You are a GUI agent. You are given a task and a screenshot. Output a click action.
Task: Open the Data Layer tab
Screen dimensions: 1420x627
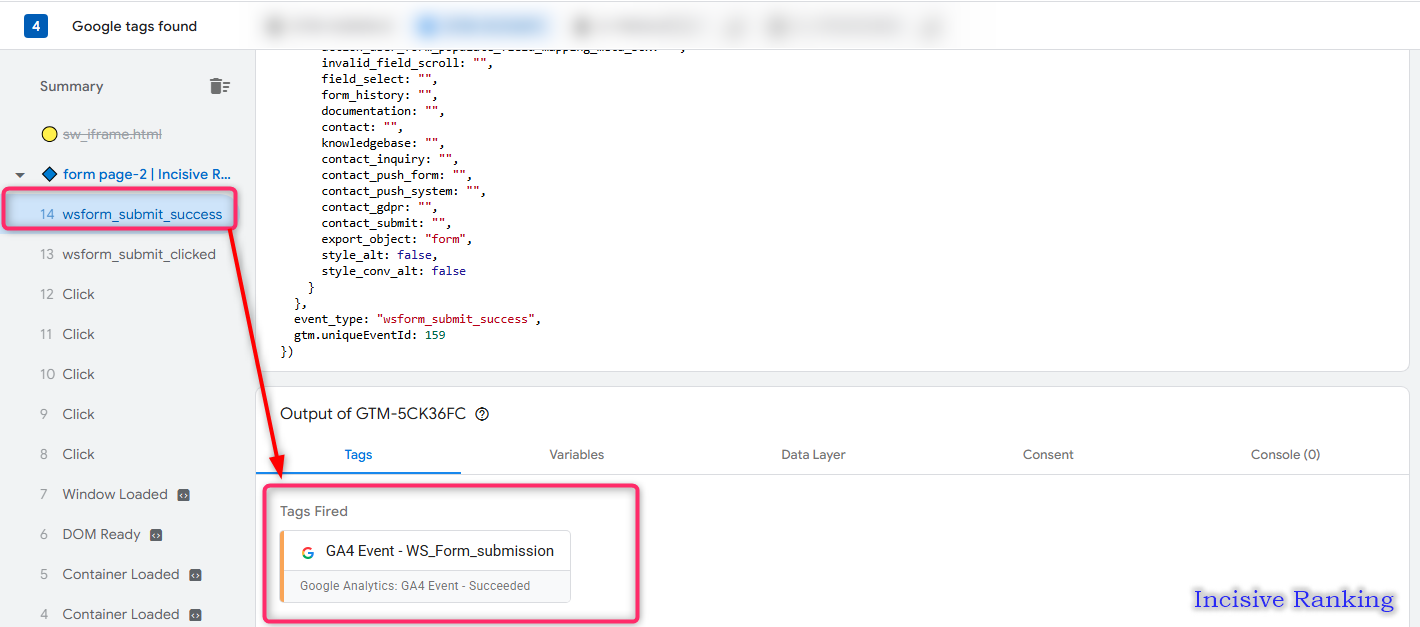813,454
